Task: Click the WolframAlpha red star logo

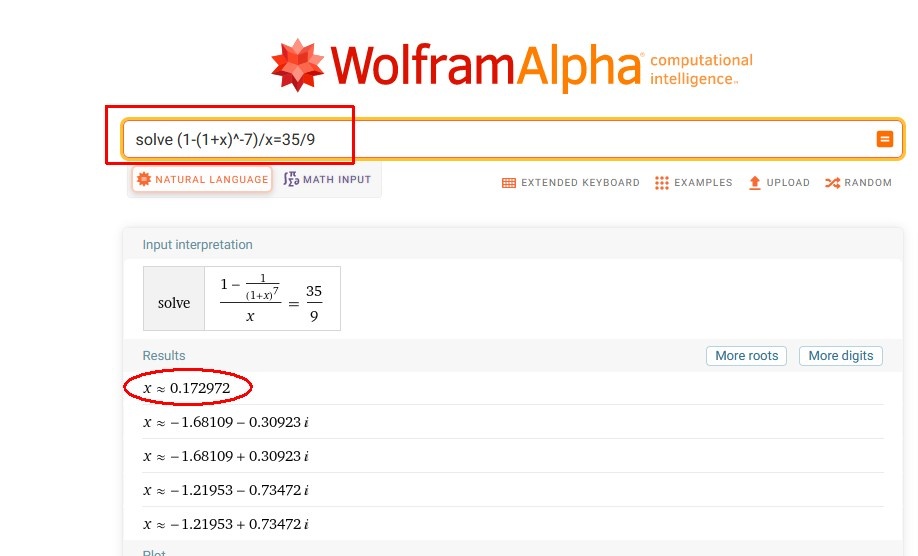Action: (298, 66)
